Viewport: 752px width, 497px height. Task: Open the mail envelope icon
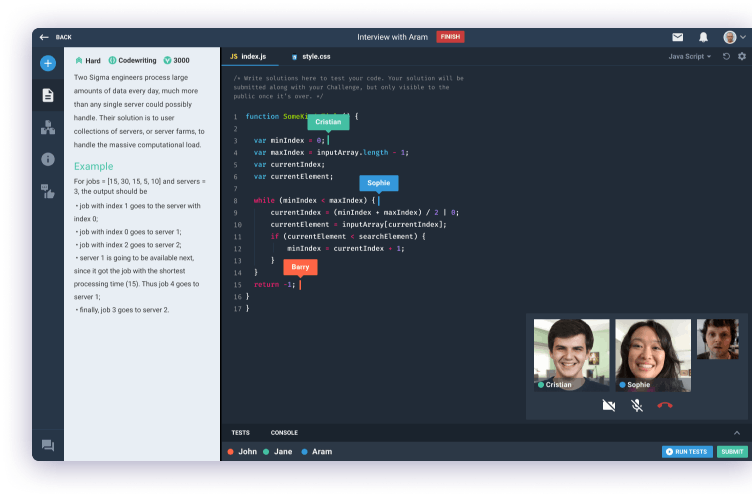(x=677, y=37)
